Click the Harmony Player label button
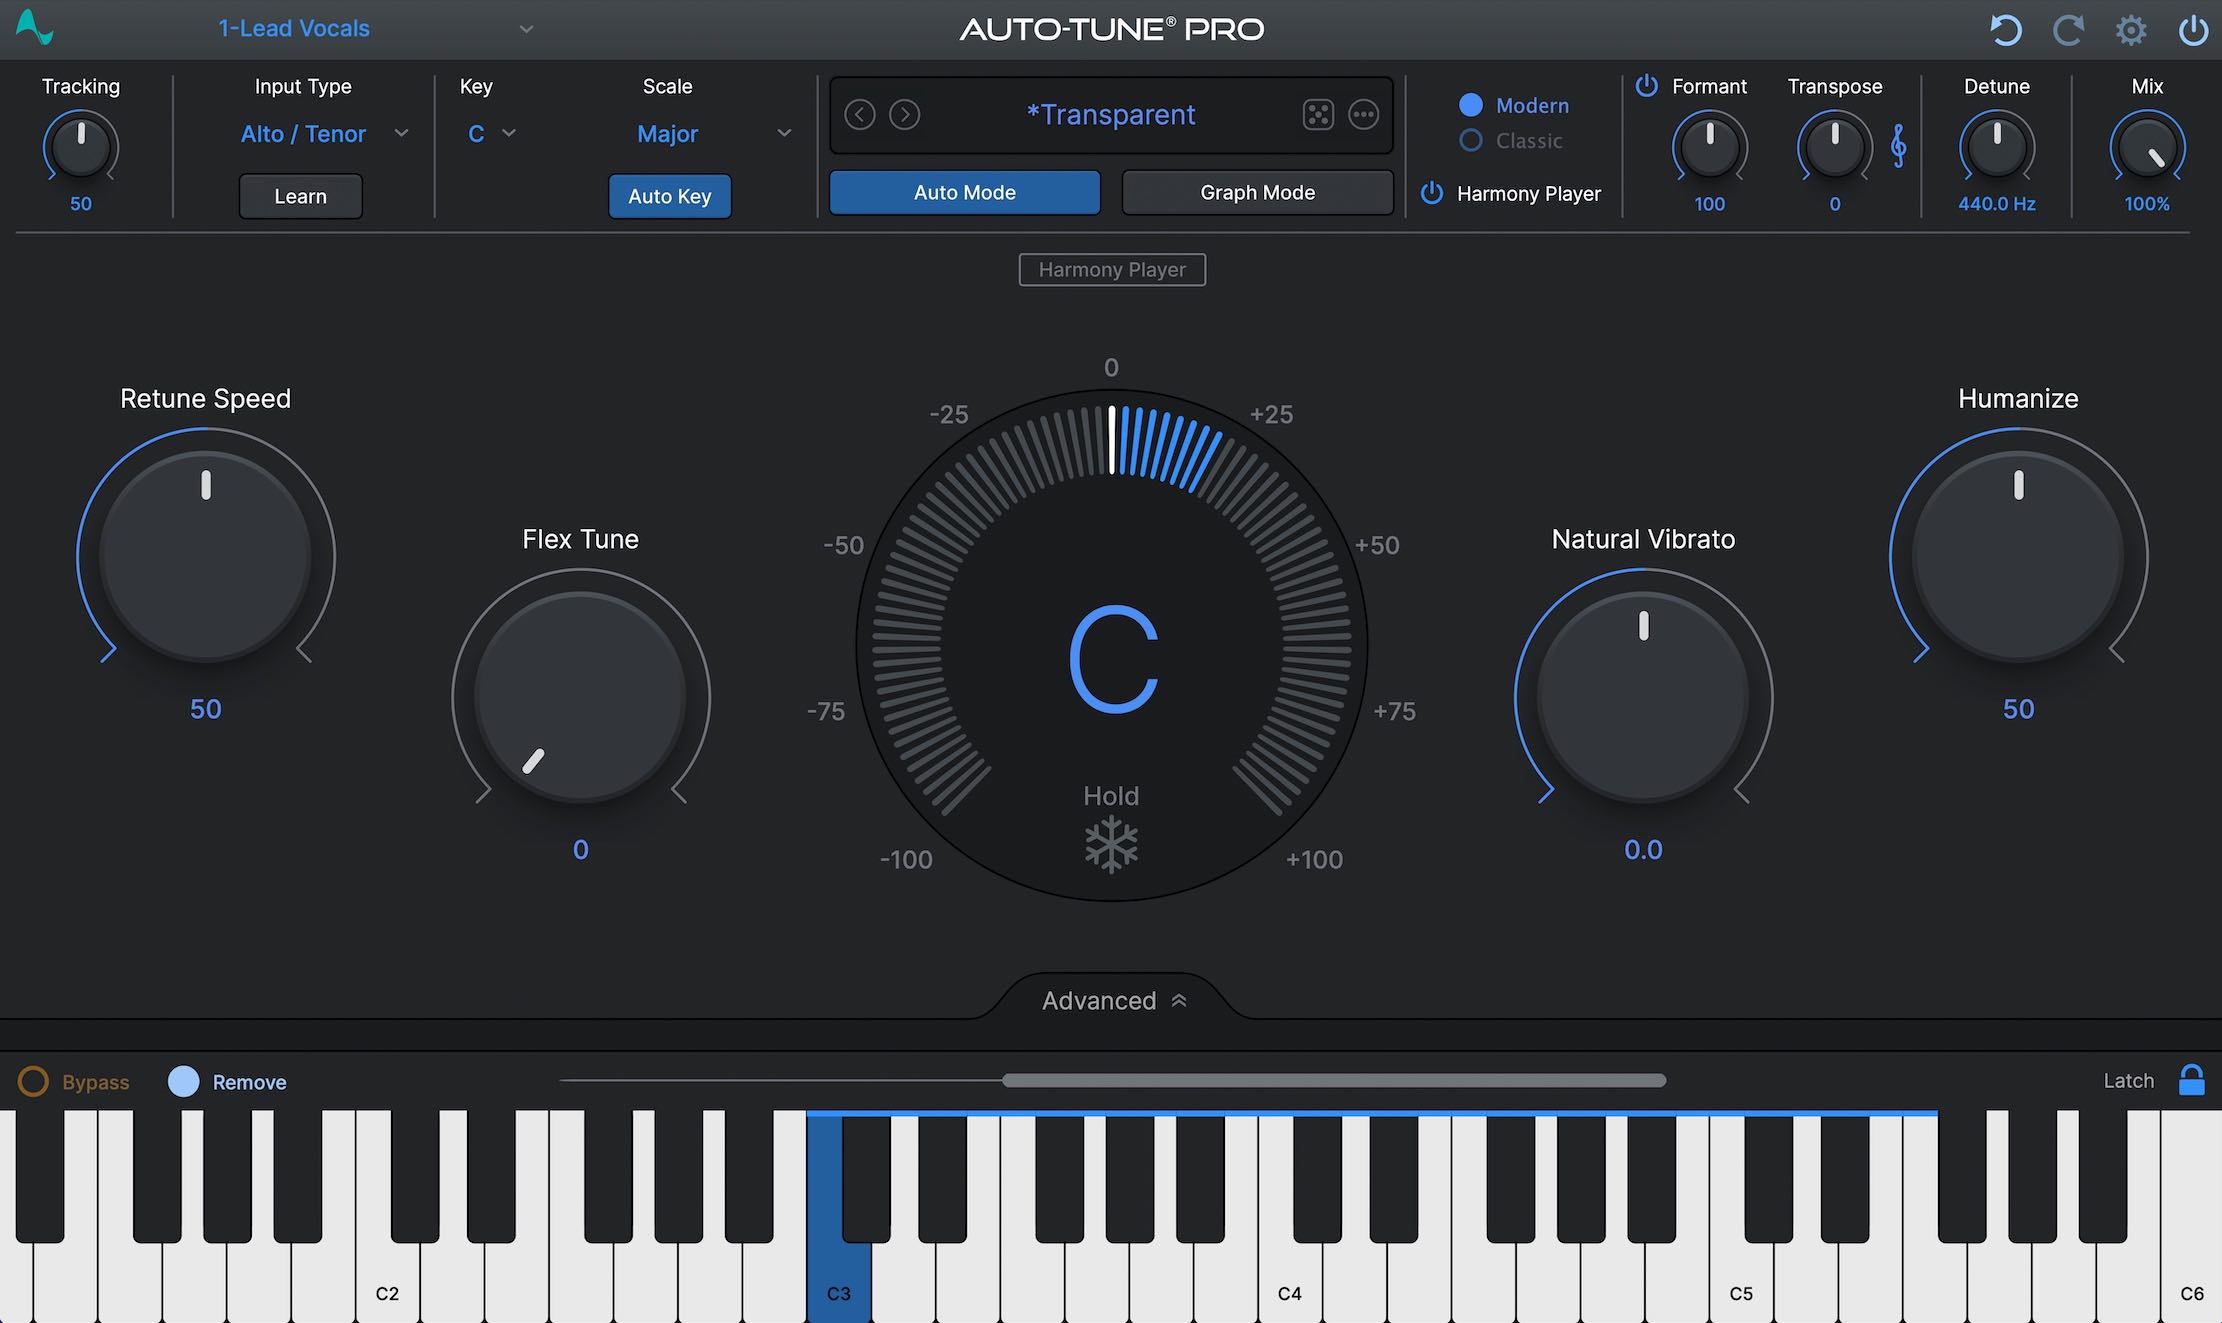 point(1112,270)
